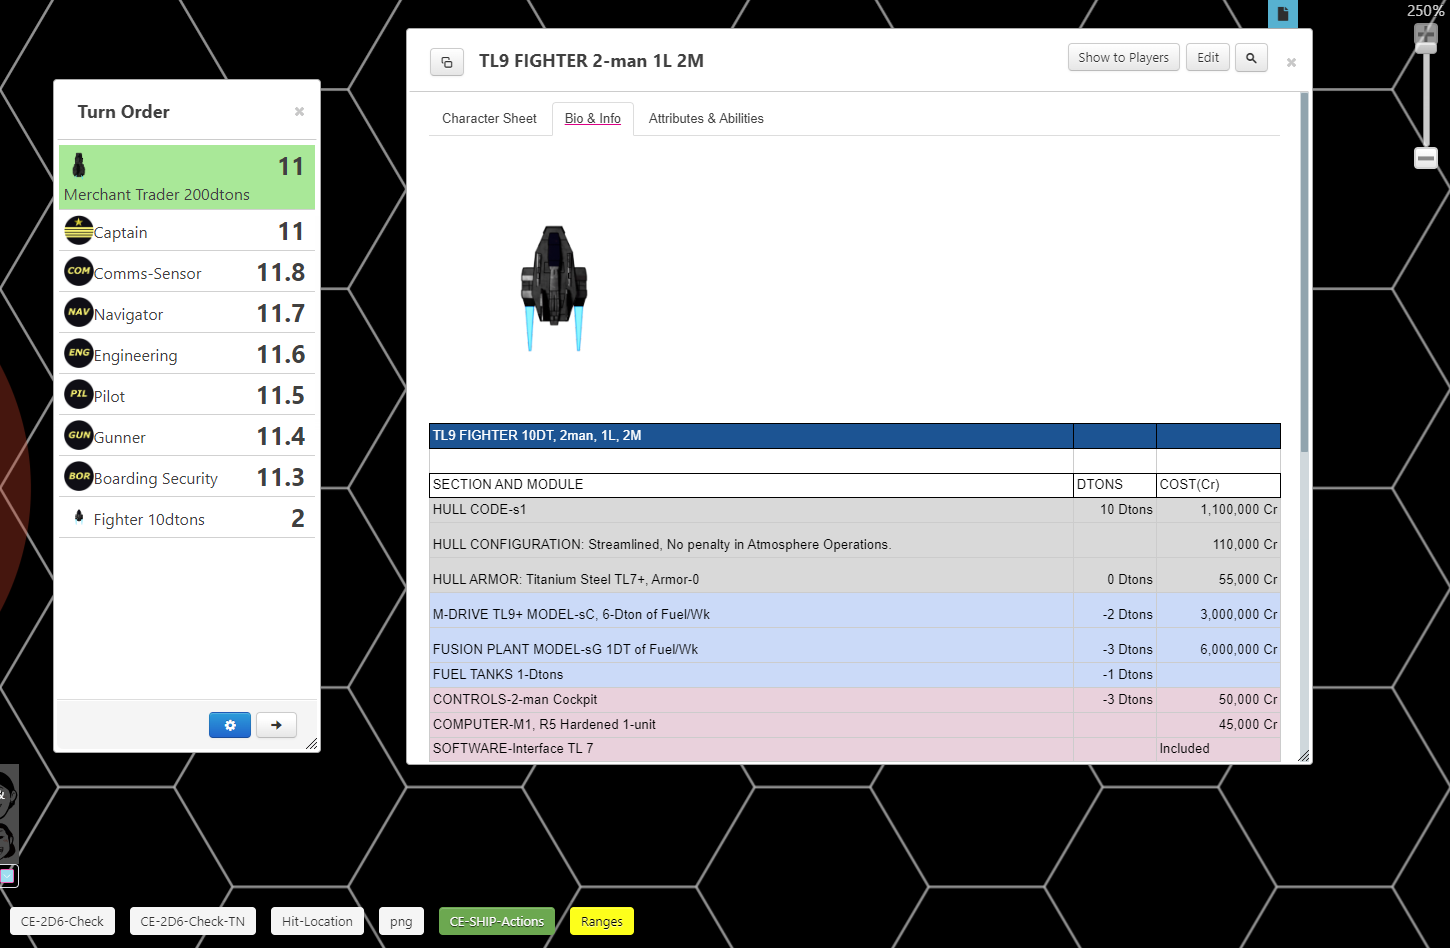Click the Show to Players button
The image size is (1450, 948).
[1124, 57]
